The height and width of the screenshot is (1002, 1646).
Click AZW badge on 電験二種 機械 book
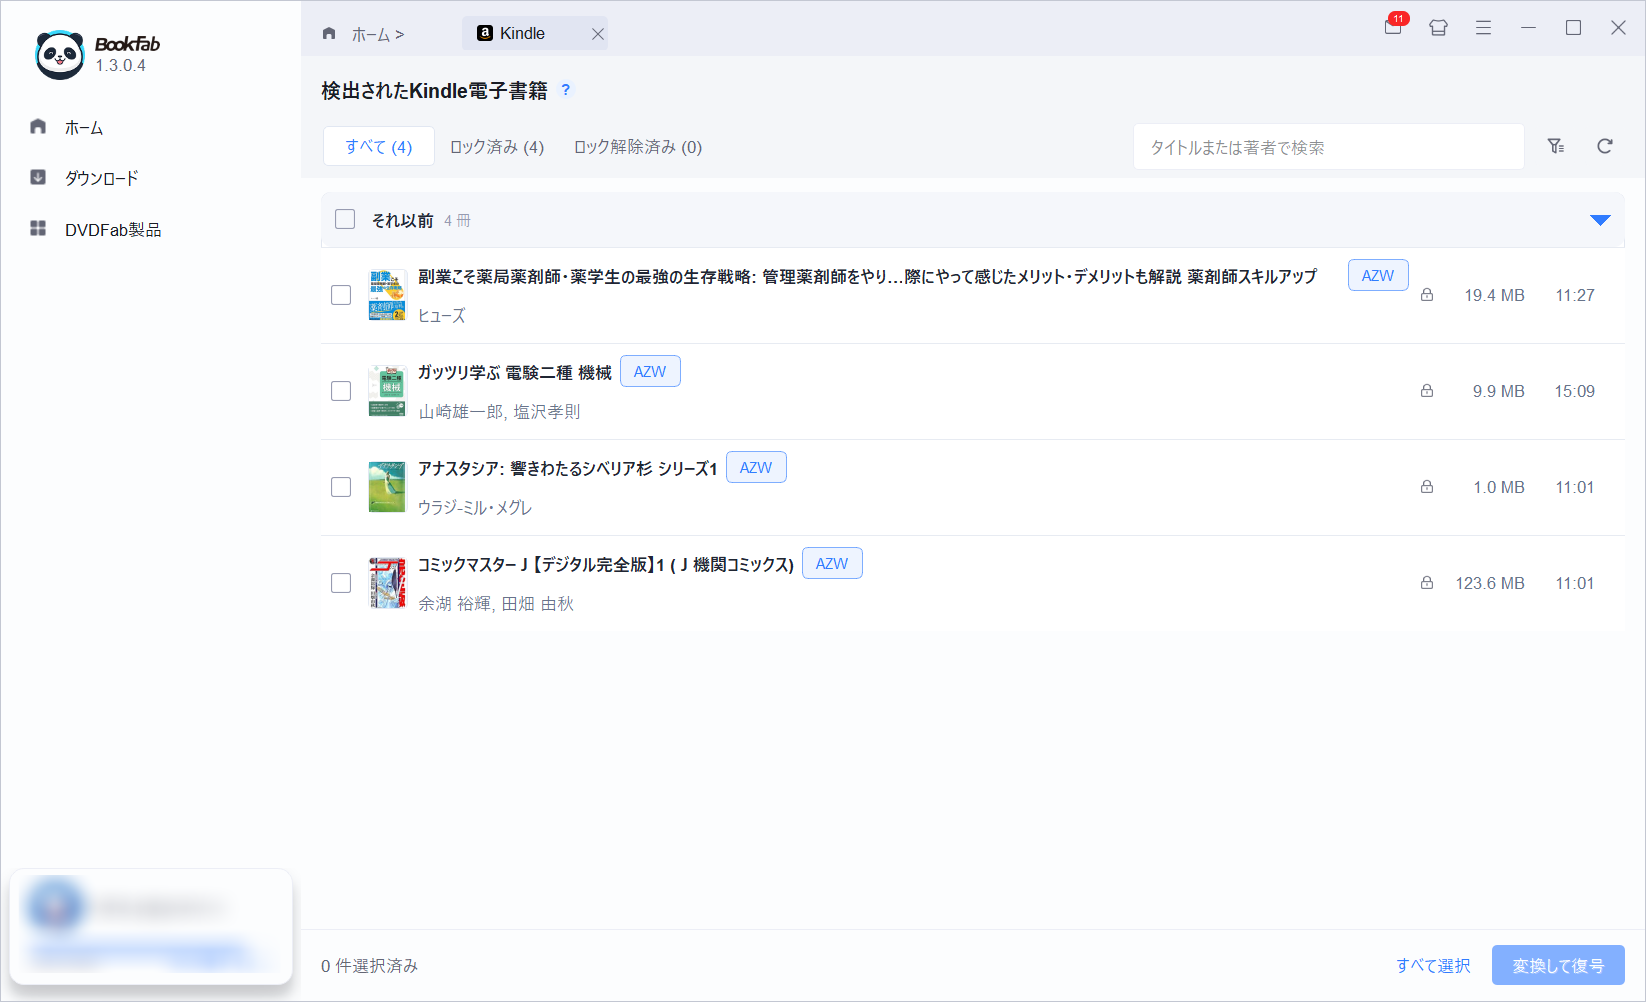click(650, 371)
